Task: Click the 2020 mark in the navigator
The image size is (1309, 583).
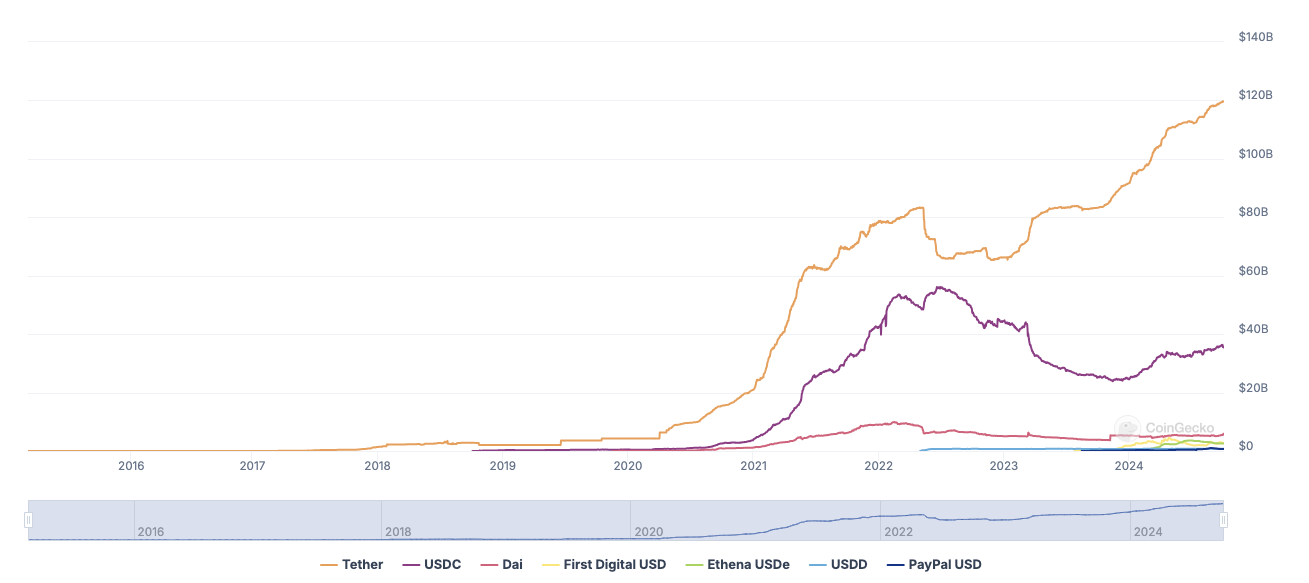Action: pyautogui.click(x=649, y=532)
